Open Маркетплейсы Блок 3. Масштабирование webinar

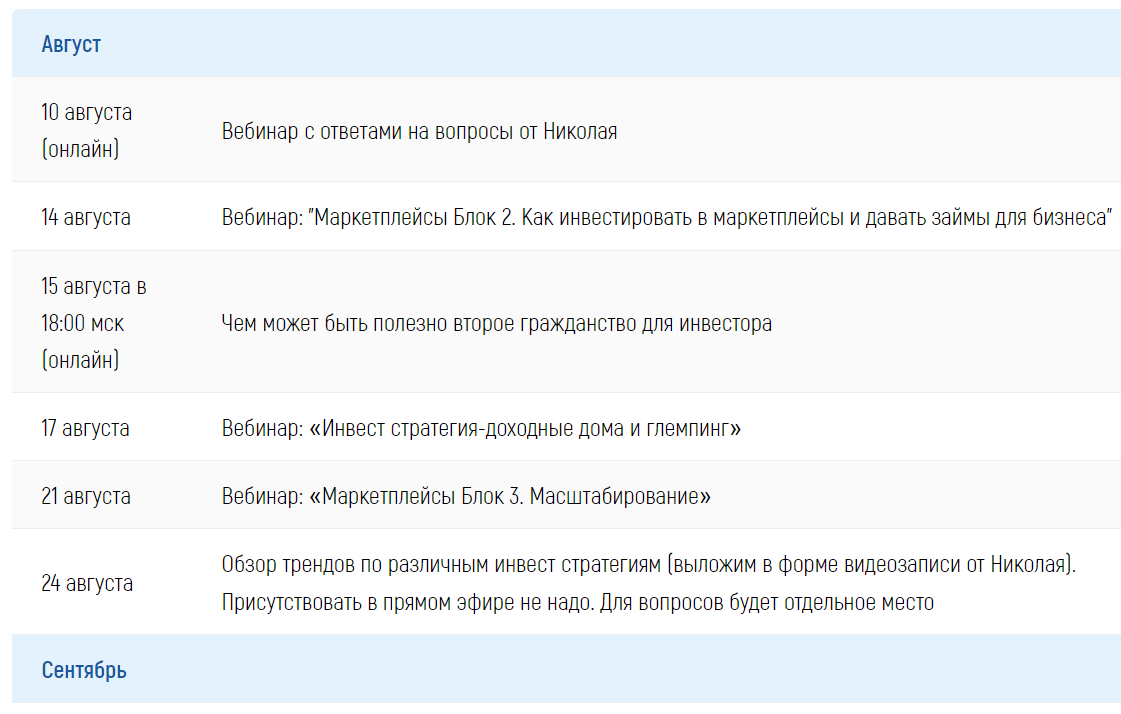466,495
